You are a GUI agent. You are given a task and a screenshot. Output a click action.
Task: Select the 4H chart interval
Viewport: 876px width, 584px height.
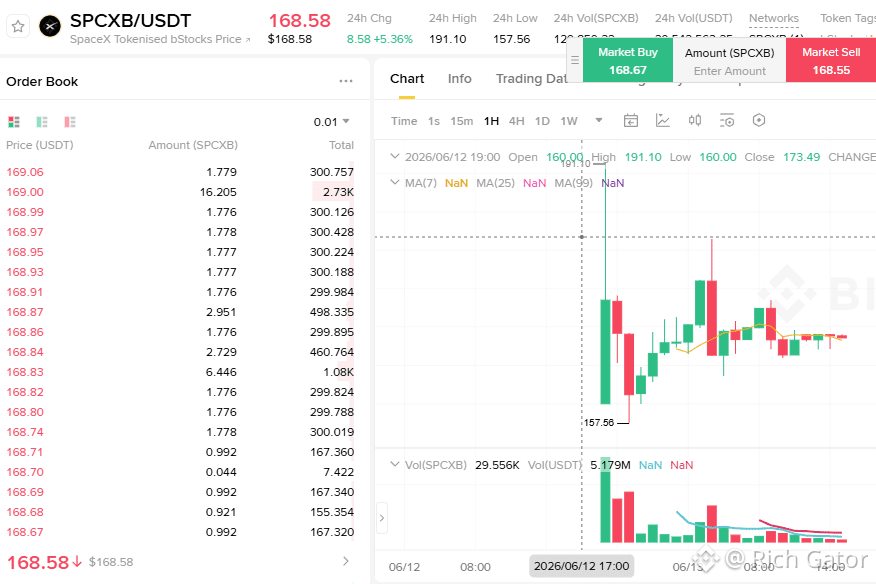click(516, 121)
